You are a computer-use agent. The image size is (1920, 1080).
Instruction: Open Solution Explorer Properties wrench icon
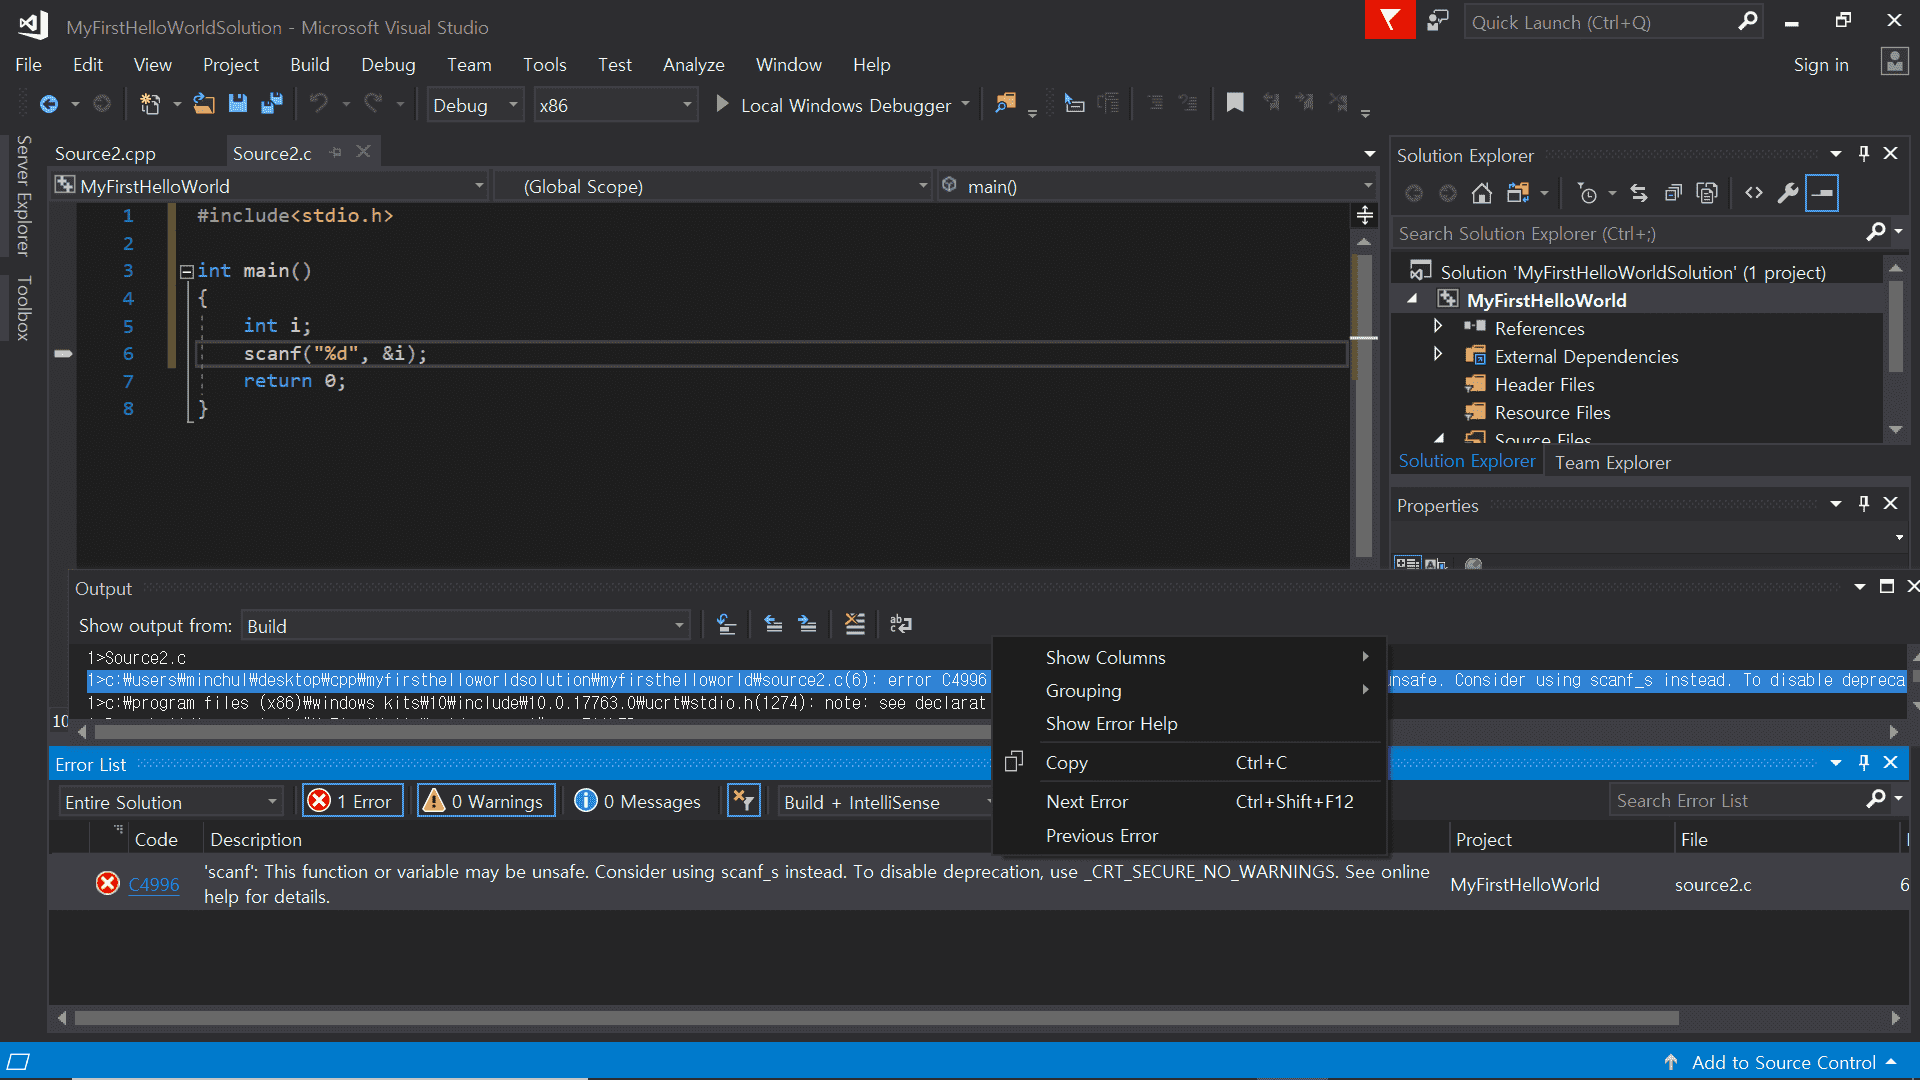coord(1787,193)
